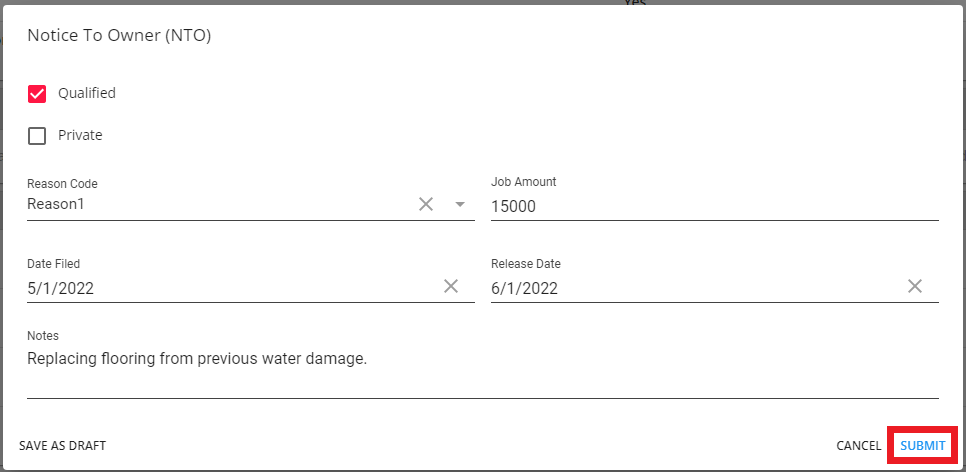Viewport: 966px width, 472px height.
Task: Submit the Notice To Owner form
Action: [x=922, y=446]
